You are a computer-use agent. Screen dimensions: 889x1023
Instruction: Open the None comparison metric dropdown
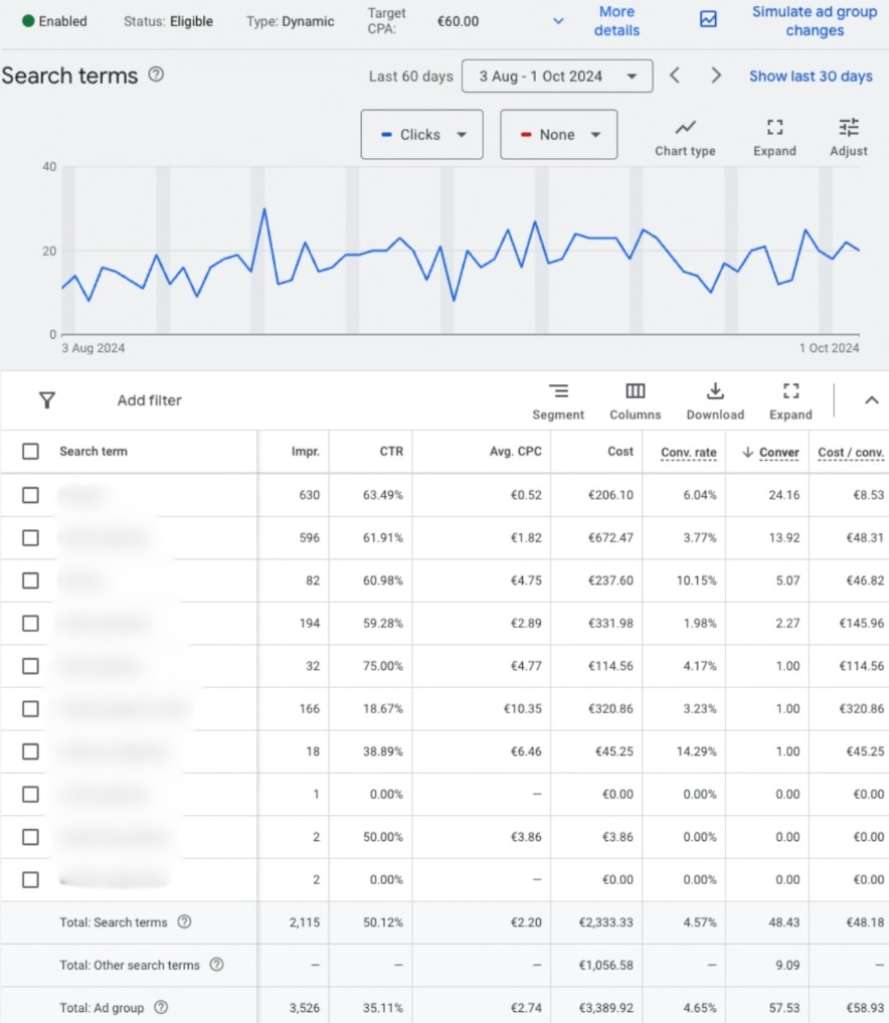[x=558, y=135]
